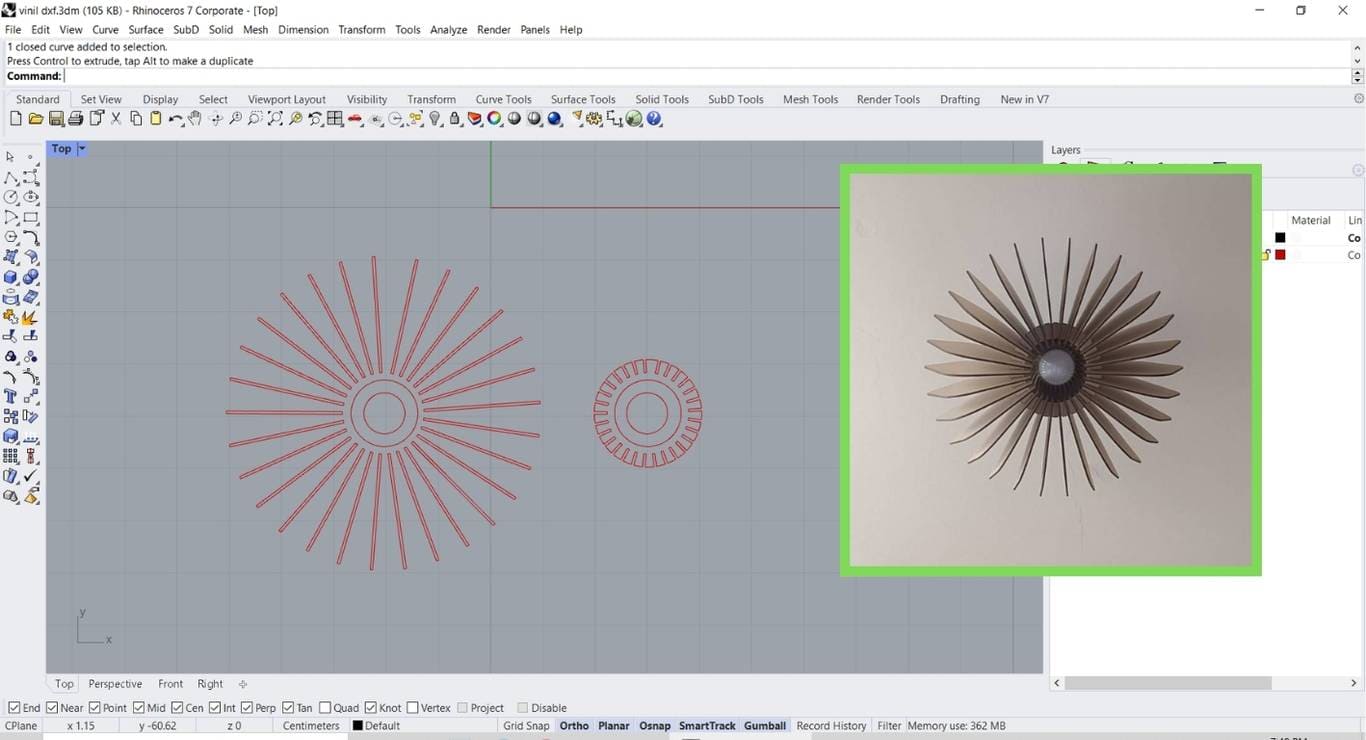The height and width of the screenshot is (740, 1366).
Task: Click the Boolean union spheres icon
Action: [31, 277]
